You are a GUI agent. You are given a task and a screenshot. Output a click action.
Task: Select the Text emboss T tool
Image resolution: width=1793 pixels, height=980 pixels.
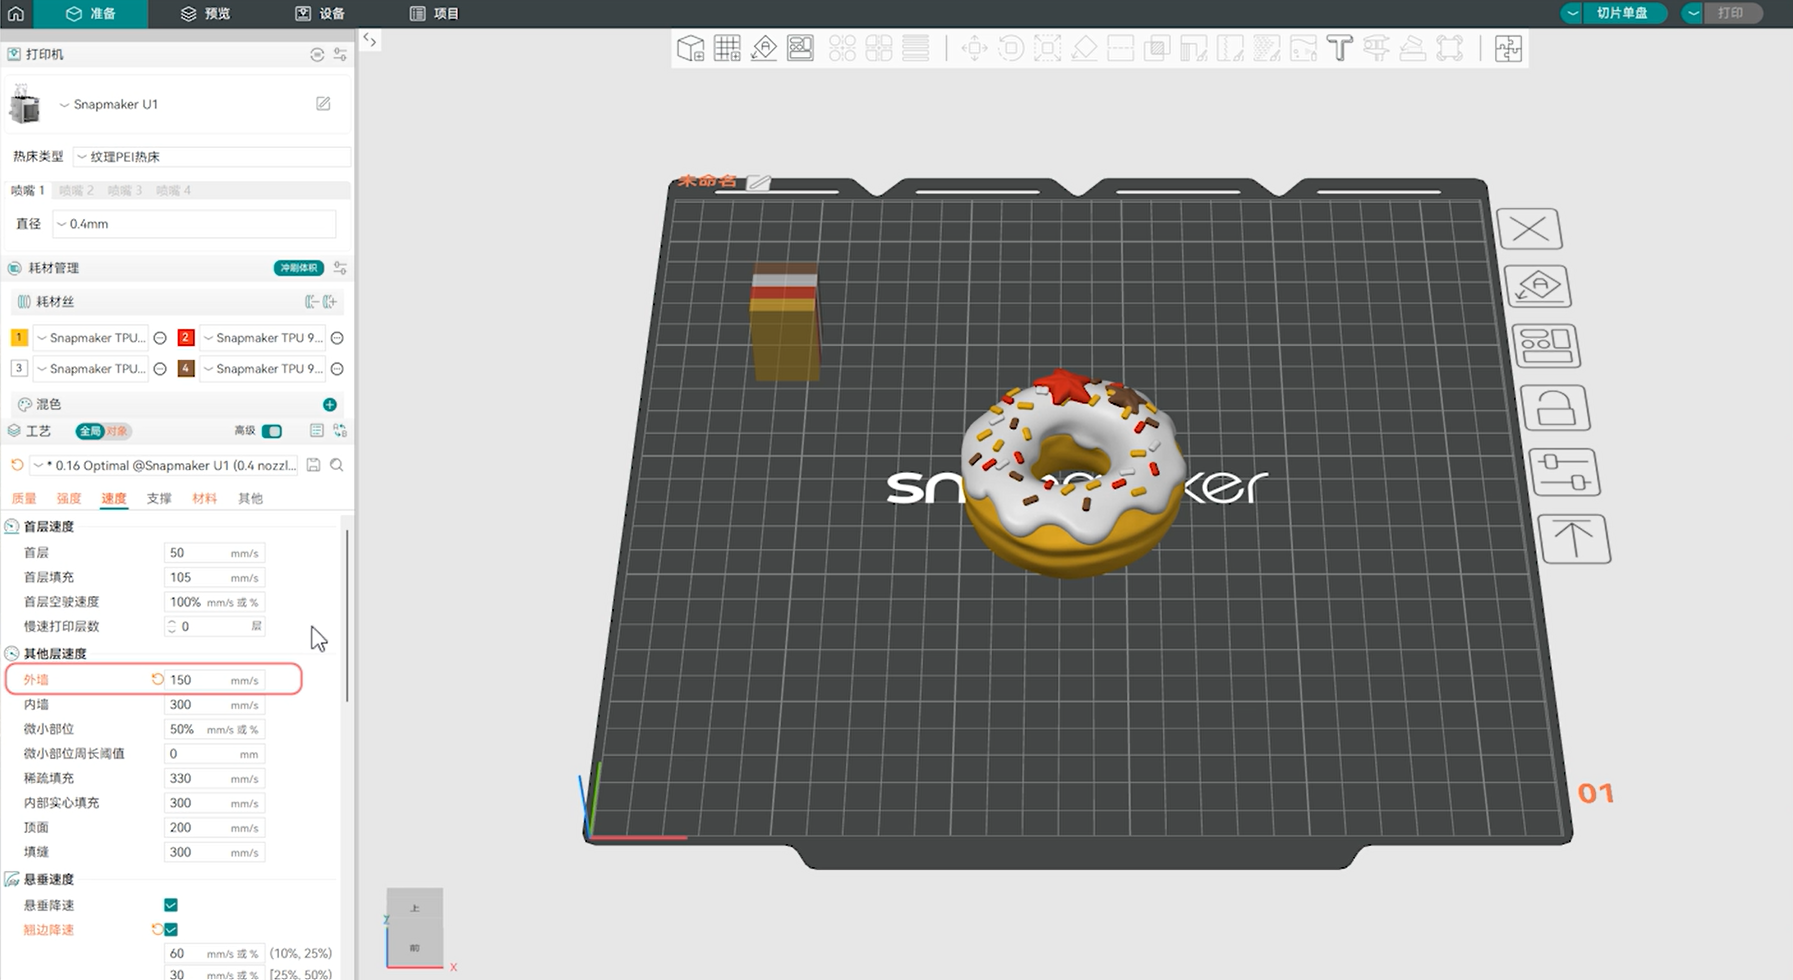coord(1339,48)
